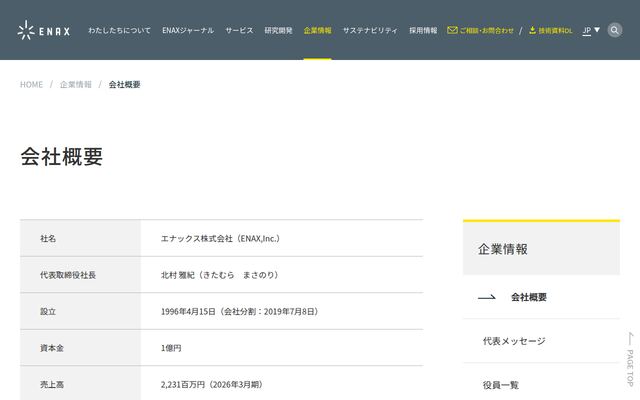Open the search magnifier icon
This screenshot has height=400, width=640.
(614, 30)
